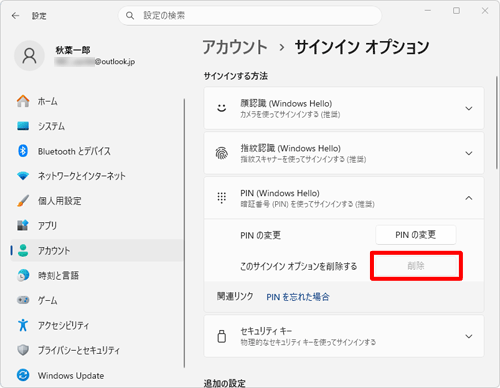This screenshot has width=500, height=388.
Task: Select アカウント in sidebar
Action: point(97,250)
